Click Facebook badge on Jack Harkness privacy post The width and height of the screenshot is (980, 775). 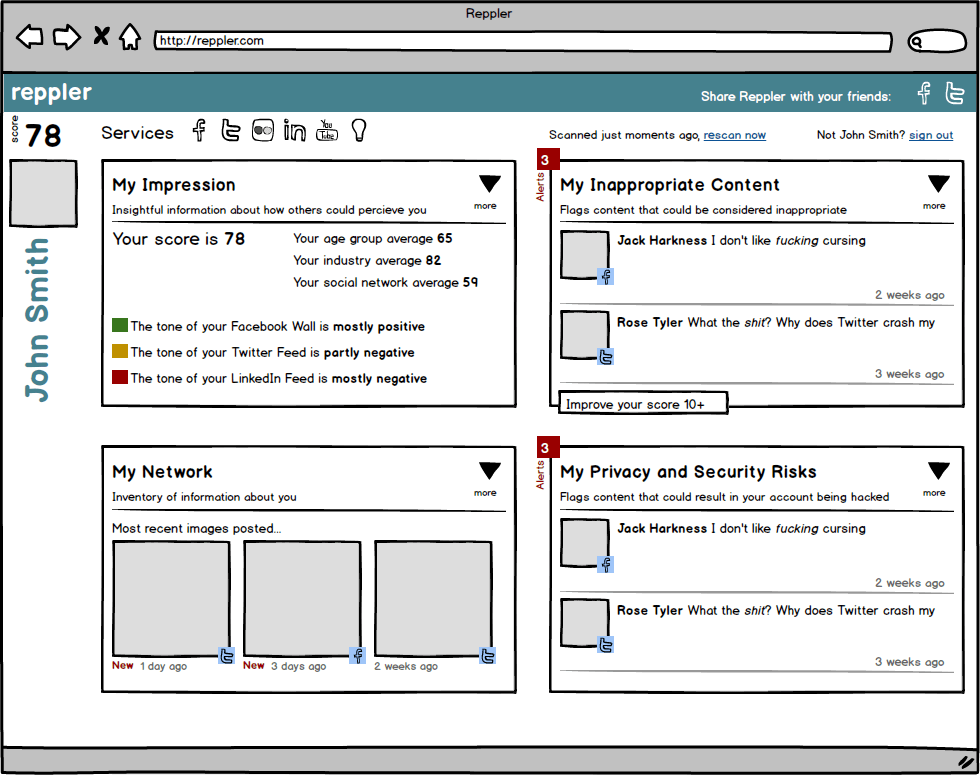606,564
